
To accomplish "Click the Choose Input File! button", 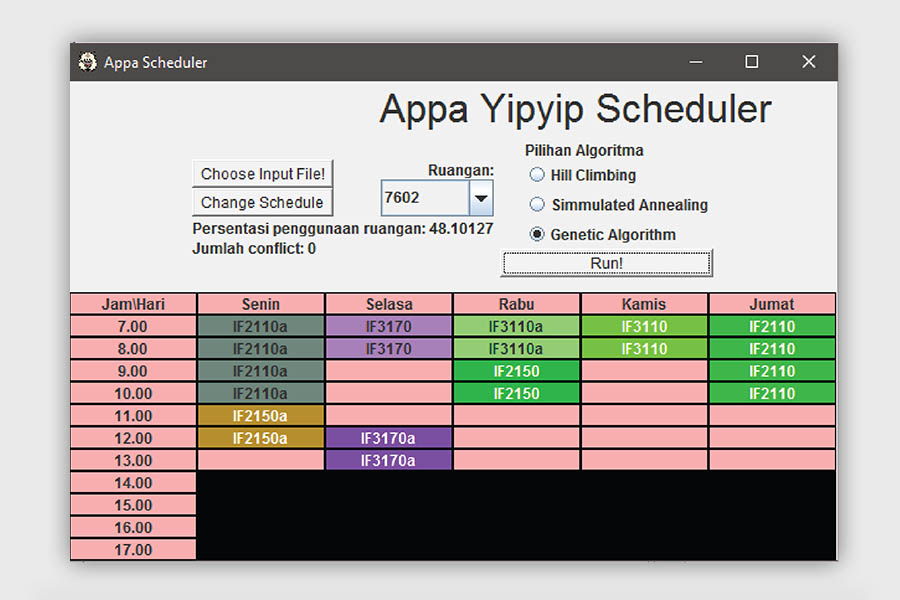I will pos(262,174).
